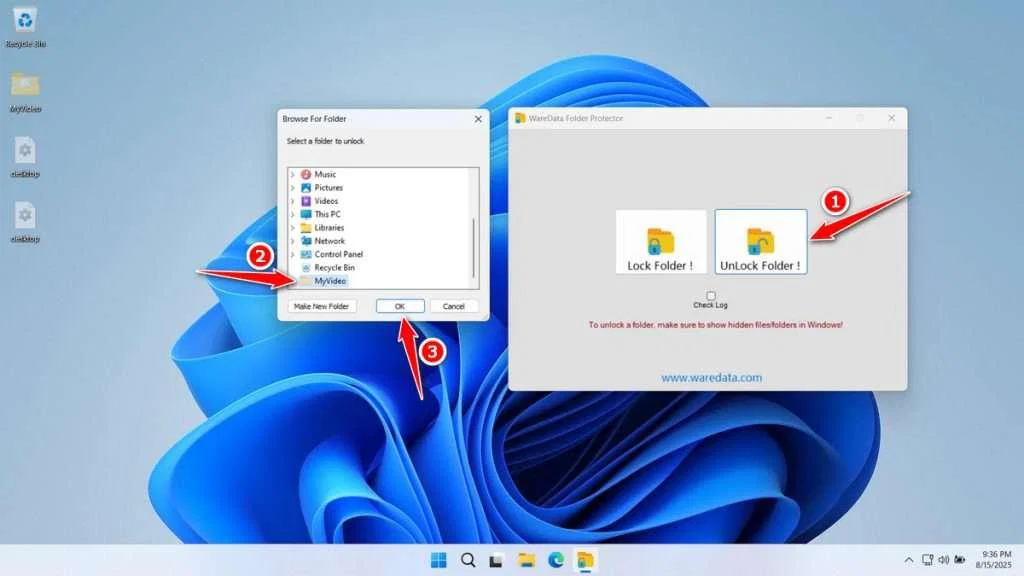Select the MyVideo folder in the tree
Image resolution: width=1024 pixels, height=576 pixels.
(330, 280)
